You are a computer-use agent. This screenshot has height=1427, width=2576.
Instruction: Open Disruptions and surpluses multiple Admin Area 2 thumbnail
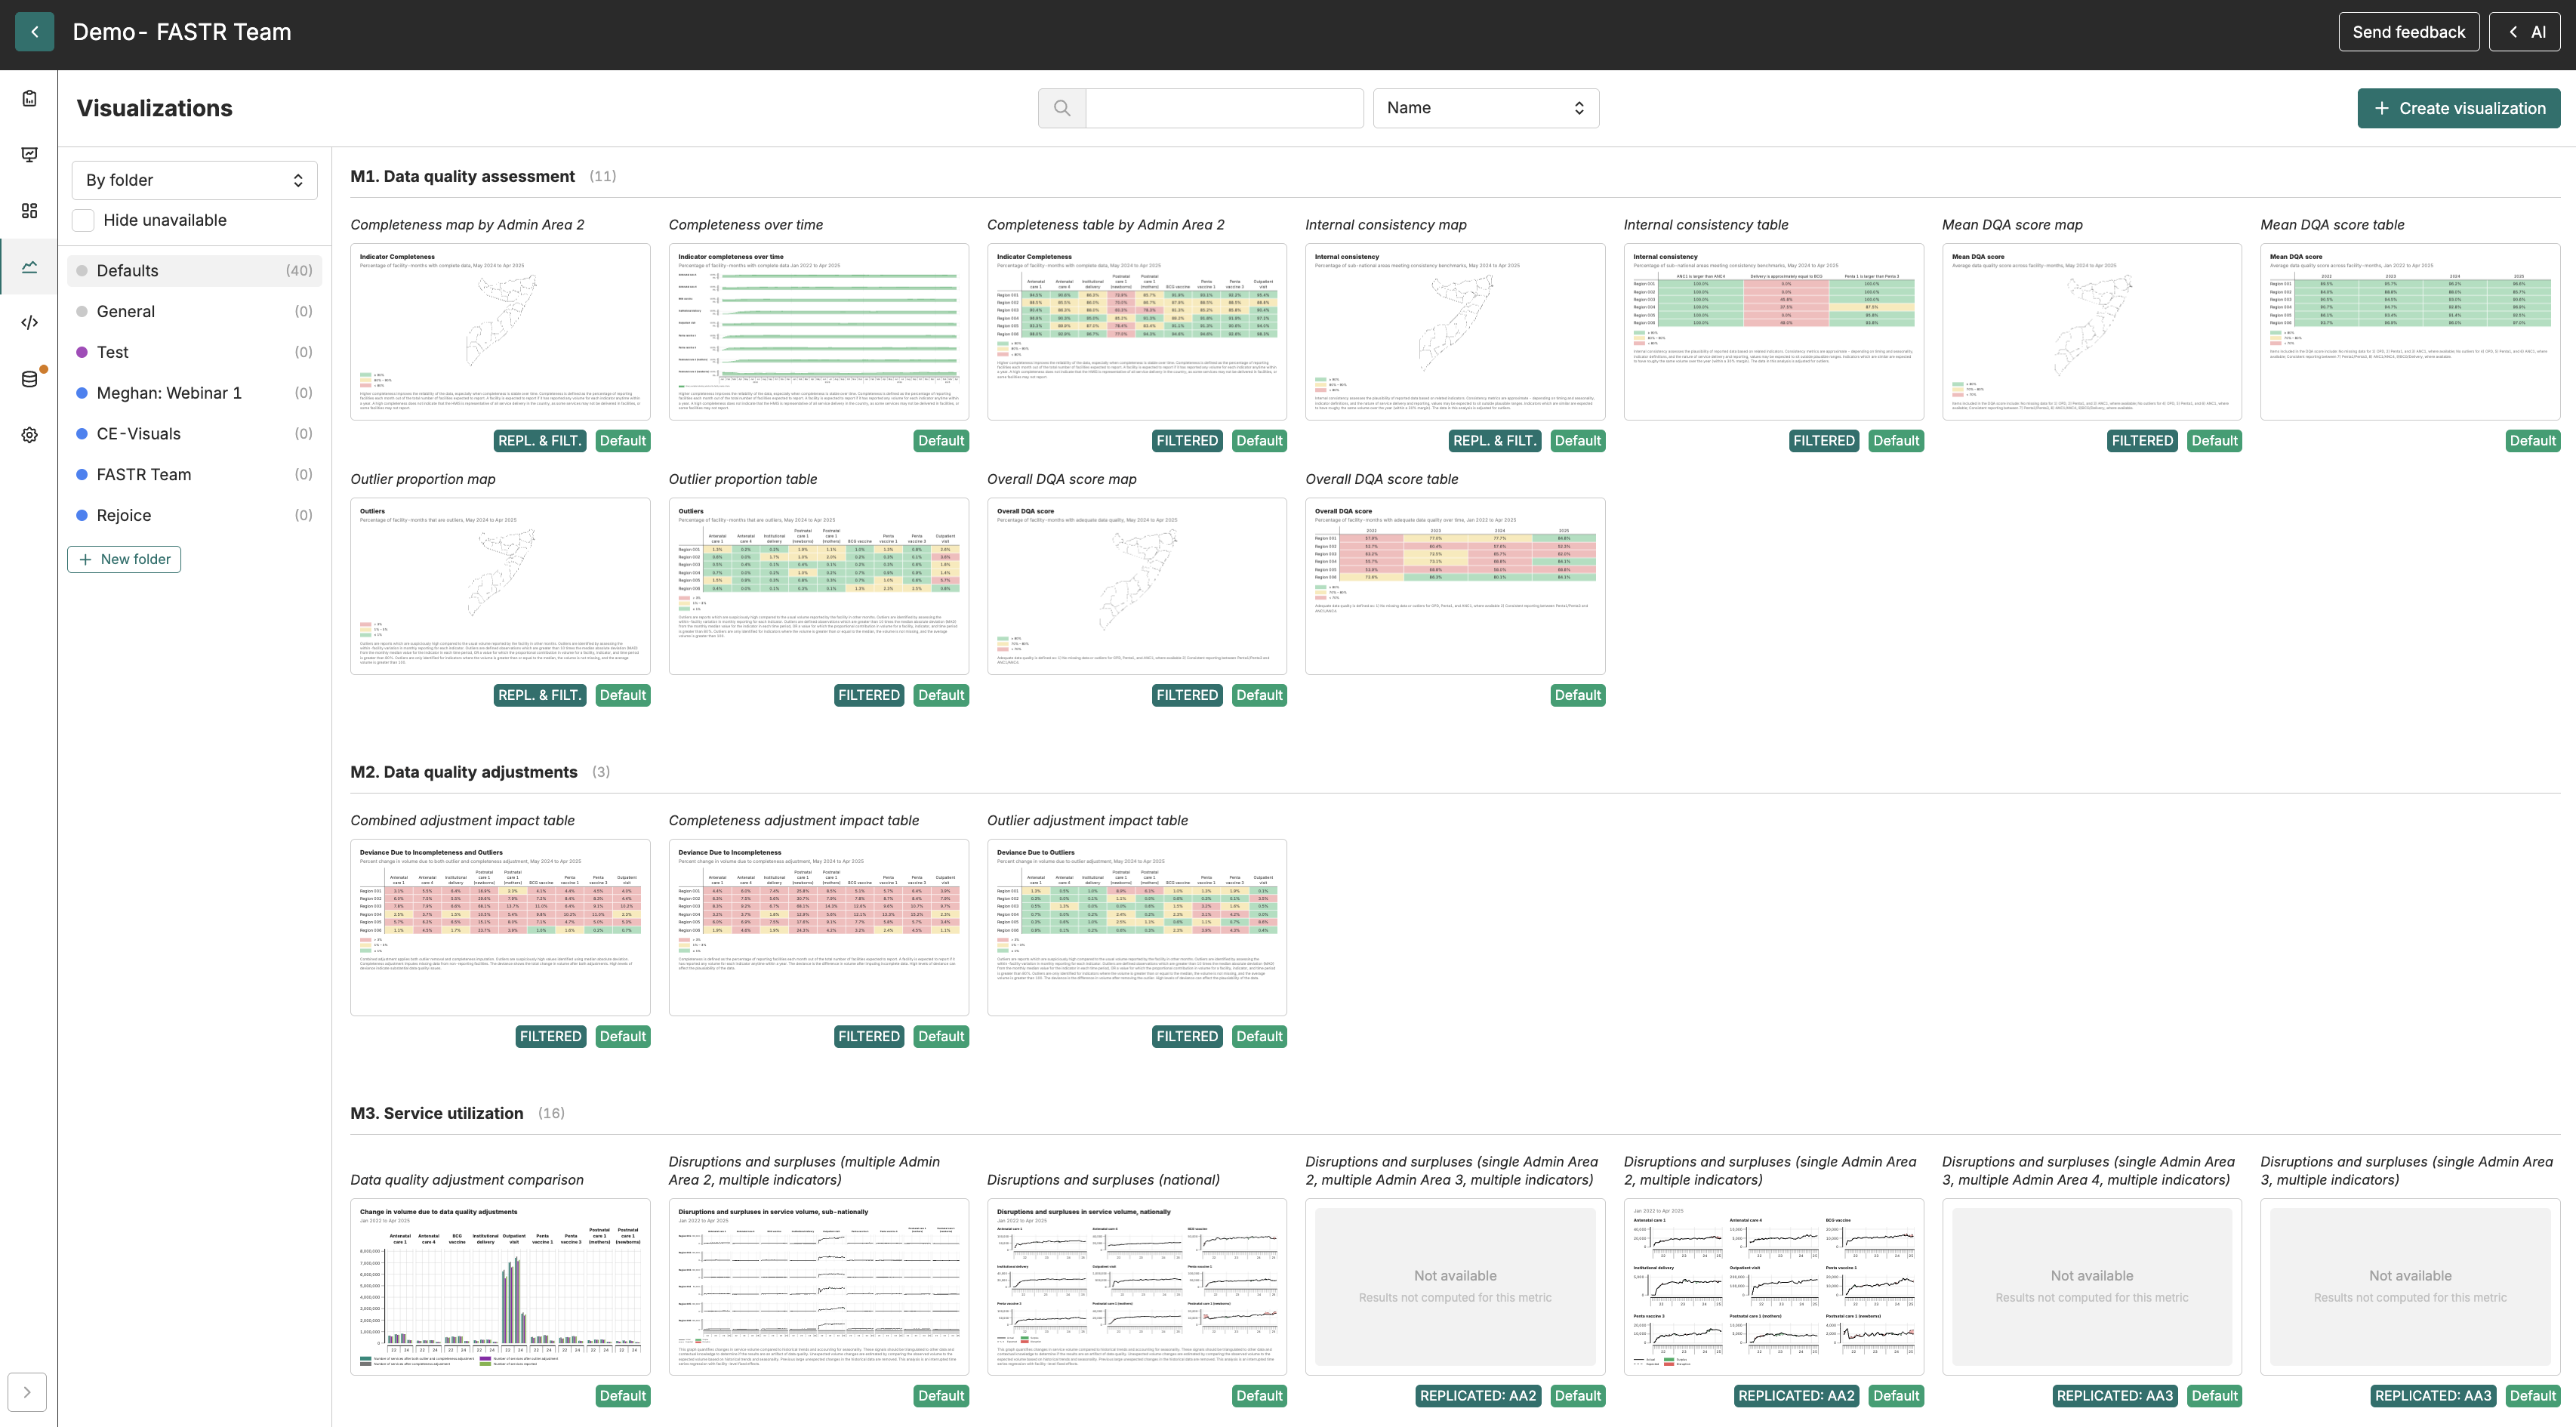tap(819, 1287)
